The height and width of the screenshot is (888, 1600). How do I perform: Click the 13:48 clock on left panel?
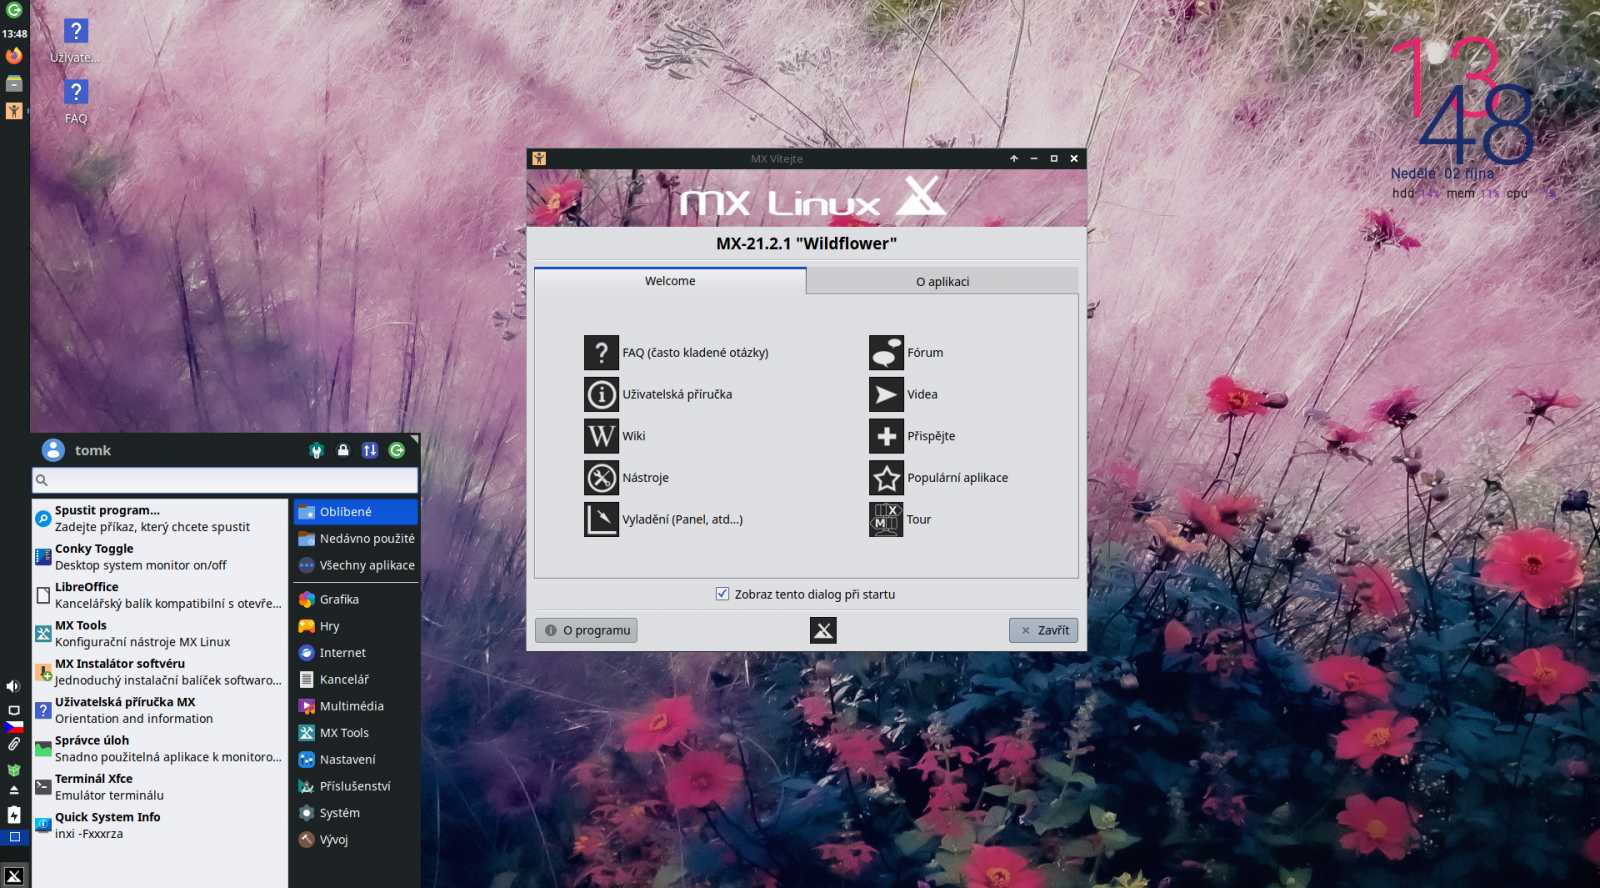pos(14,33)
